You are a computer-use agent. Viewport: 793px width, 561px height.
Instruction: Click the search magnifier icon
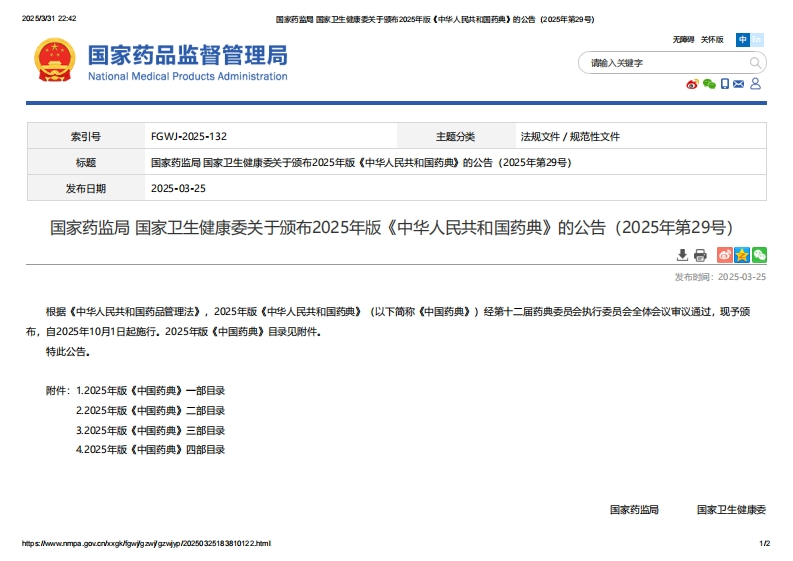coord(756,63)
